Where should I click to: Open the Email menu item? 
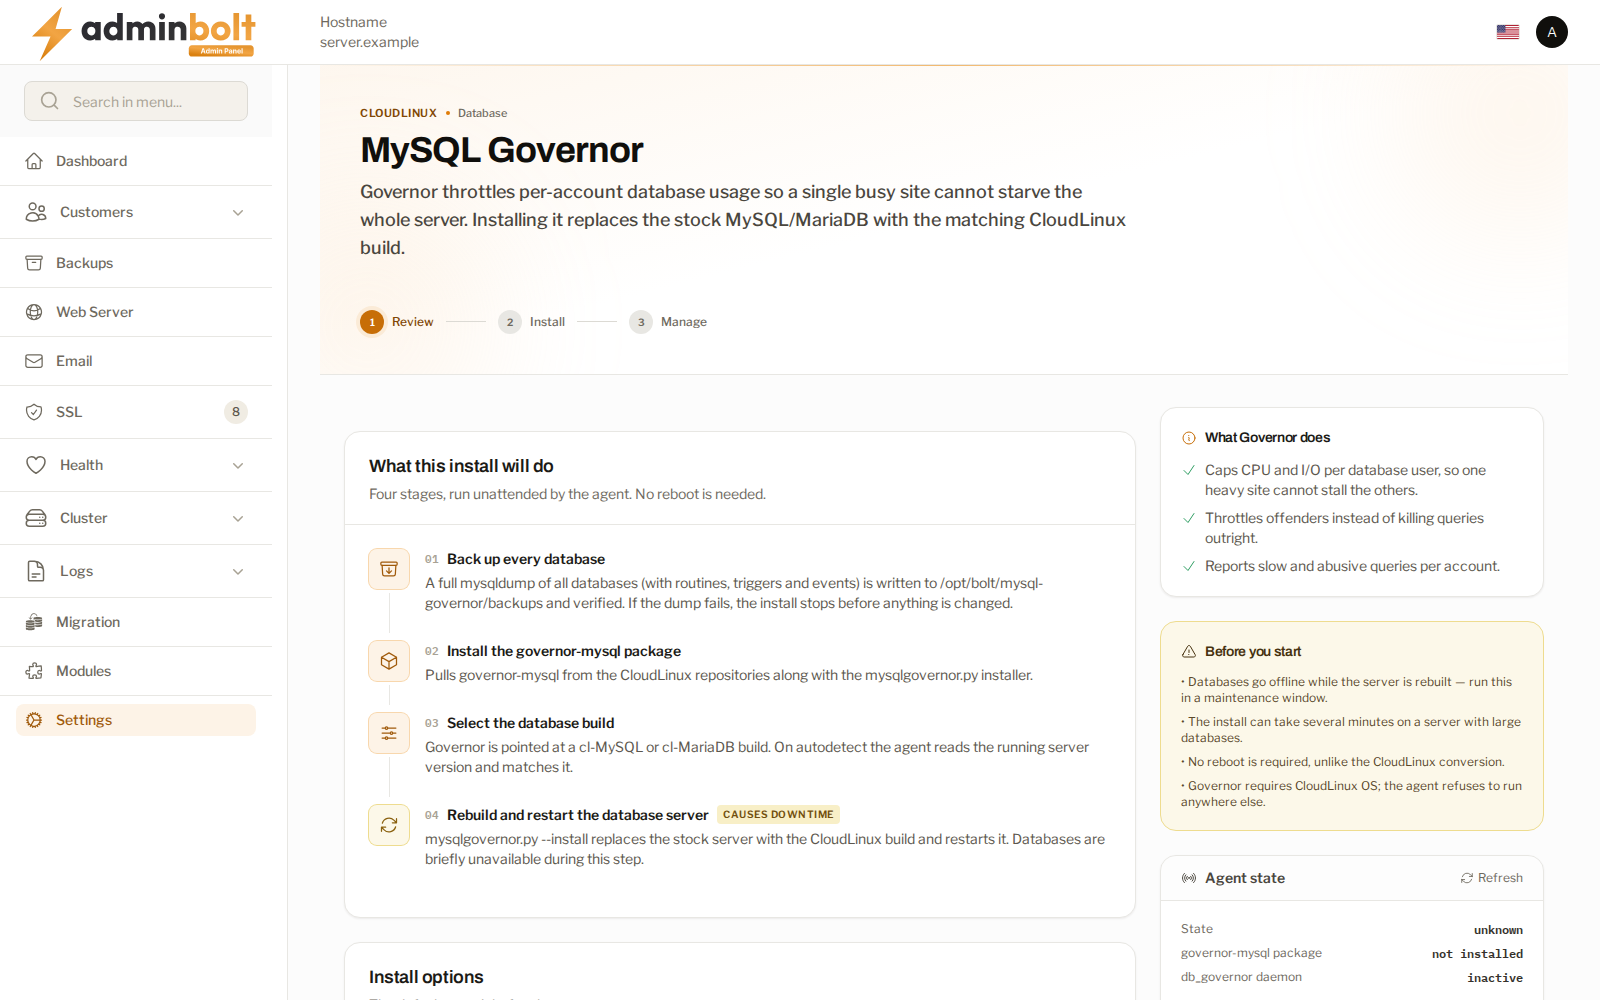coord(136,361)
